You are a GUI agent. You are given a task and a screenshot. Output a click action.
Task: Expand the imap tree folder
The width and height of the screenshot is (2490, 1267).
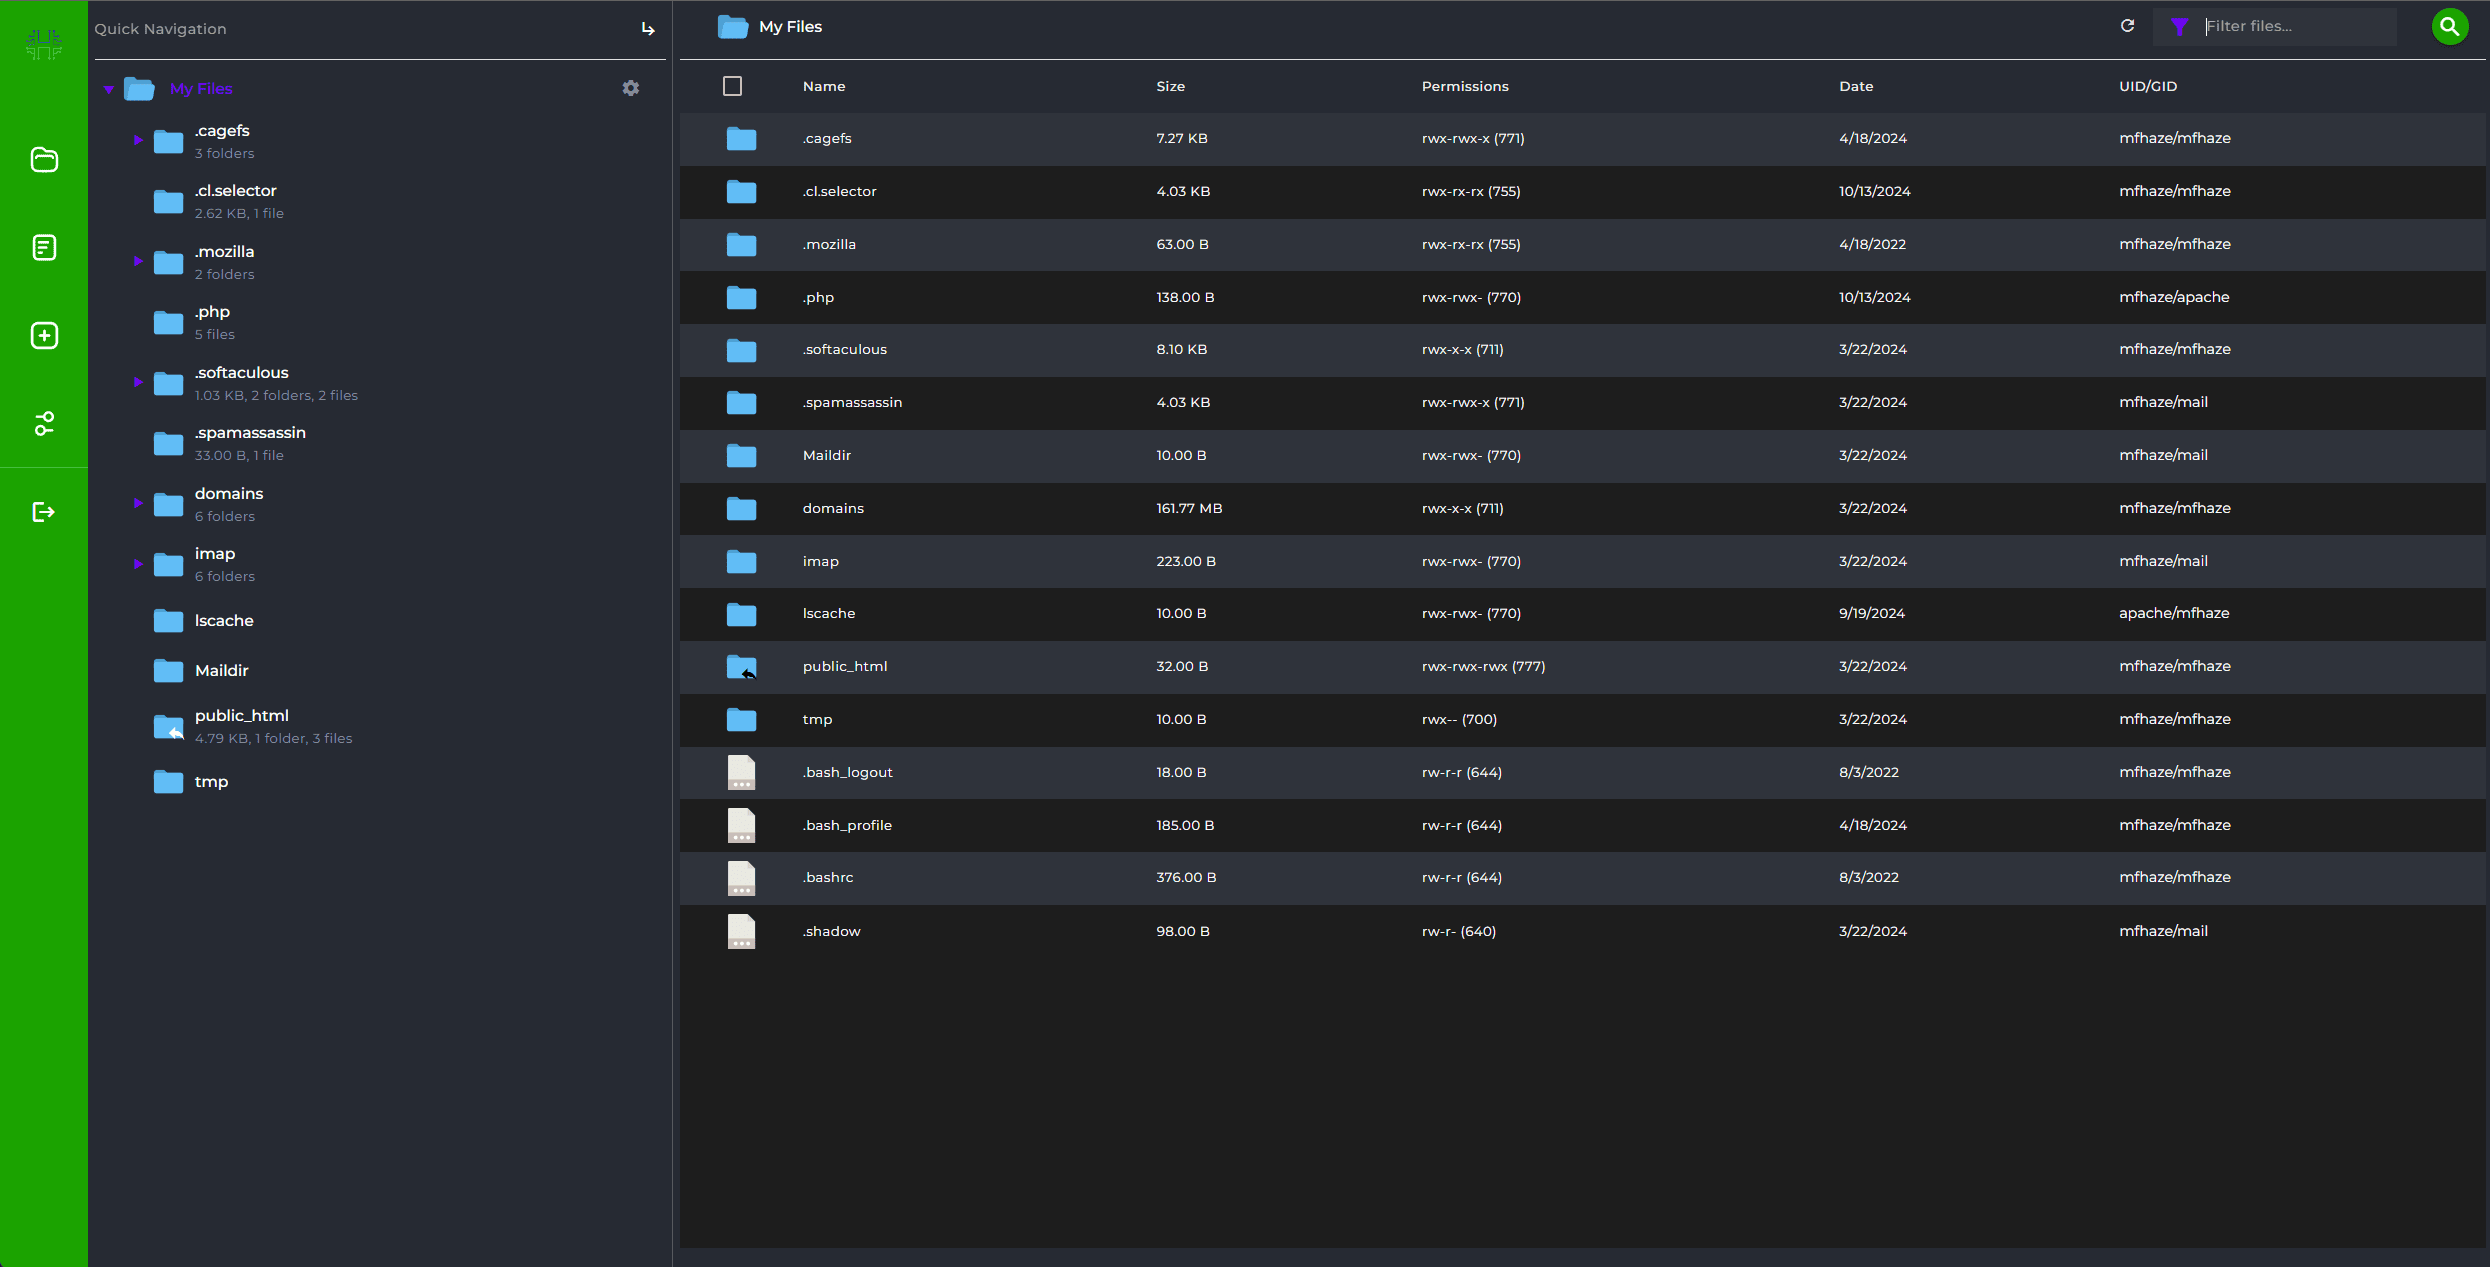click(x=138, y=564)
